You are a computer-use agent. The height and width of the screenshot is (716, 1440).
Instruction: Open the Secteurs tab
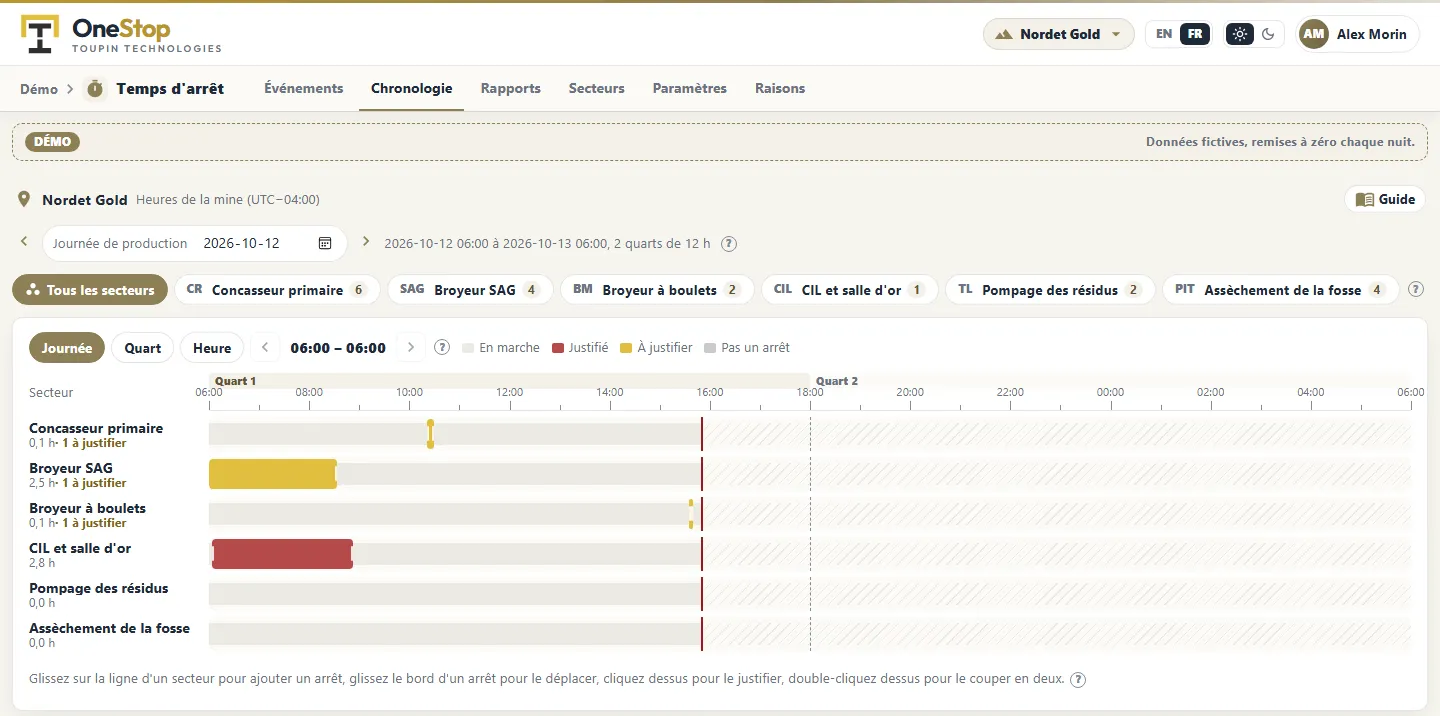[597, 88]
